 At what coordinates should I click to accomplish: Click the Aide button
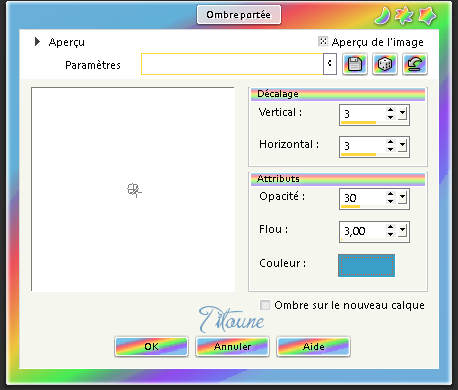tap(313, 347)
